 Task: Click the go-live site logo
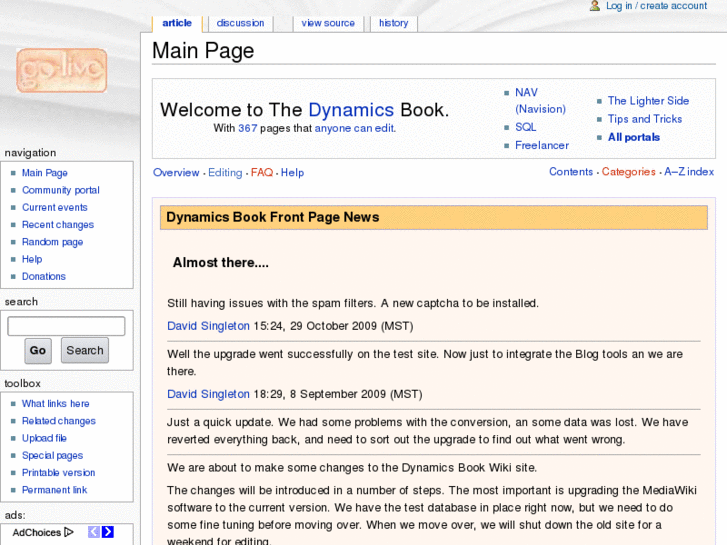[61, 71]
